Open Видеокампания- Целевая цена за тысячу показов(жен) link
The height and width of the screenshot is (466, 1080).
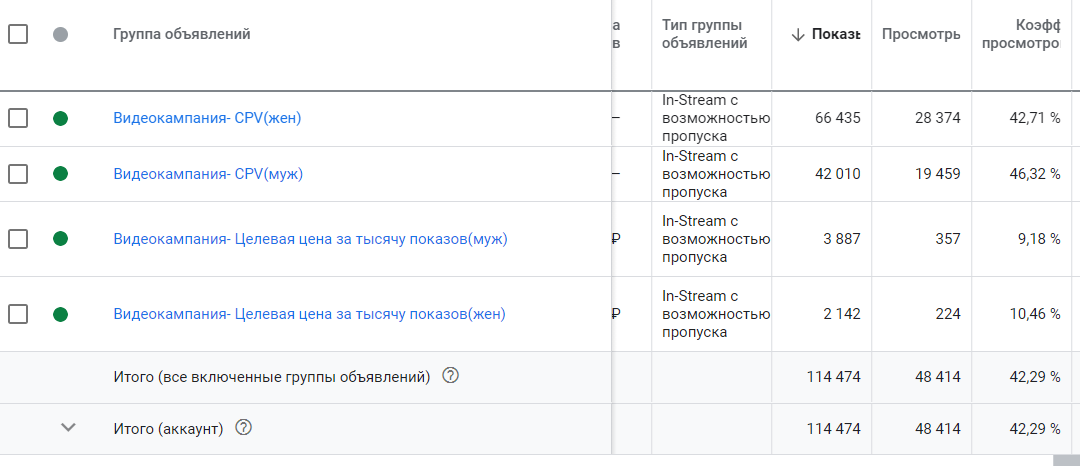click(x=309, y=314)
